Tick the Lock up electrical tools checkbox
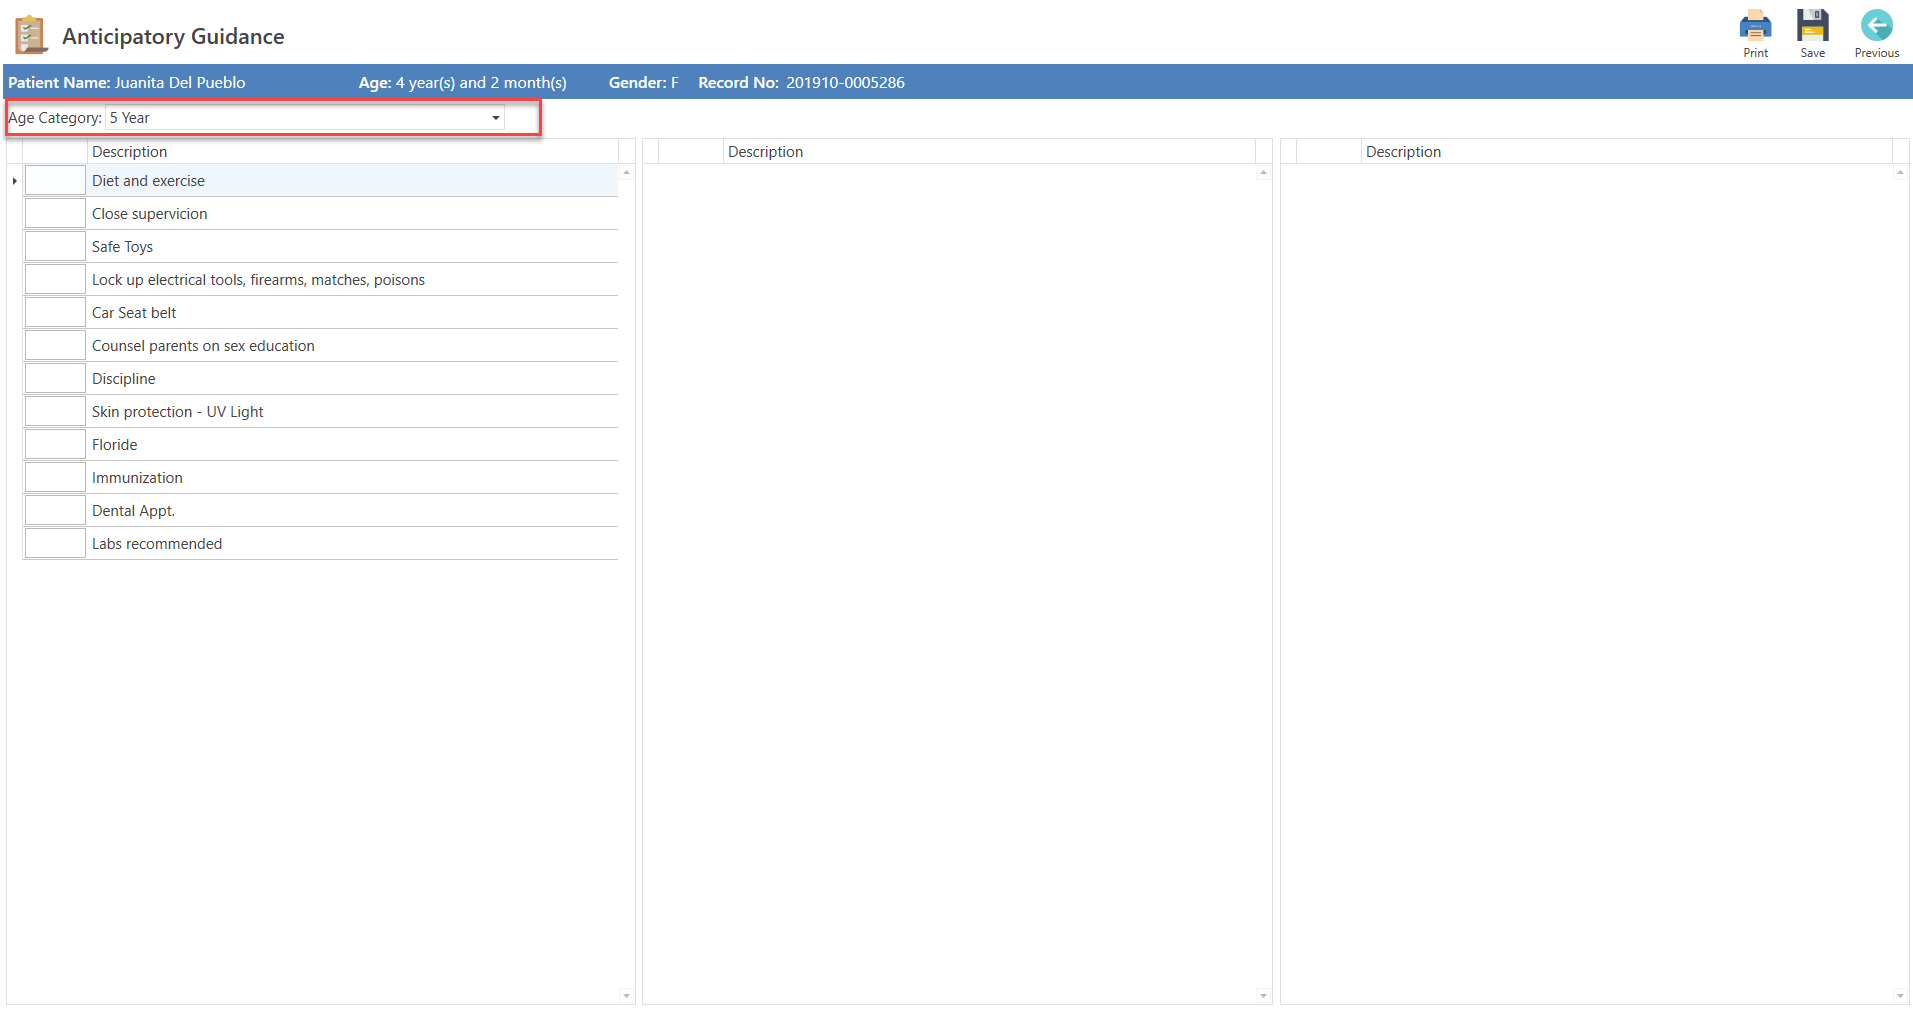The image size is (1913, 1009). pyautogui.click(x=55, y=280)
